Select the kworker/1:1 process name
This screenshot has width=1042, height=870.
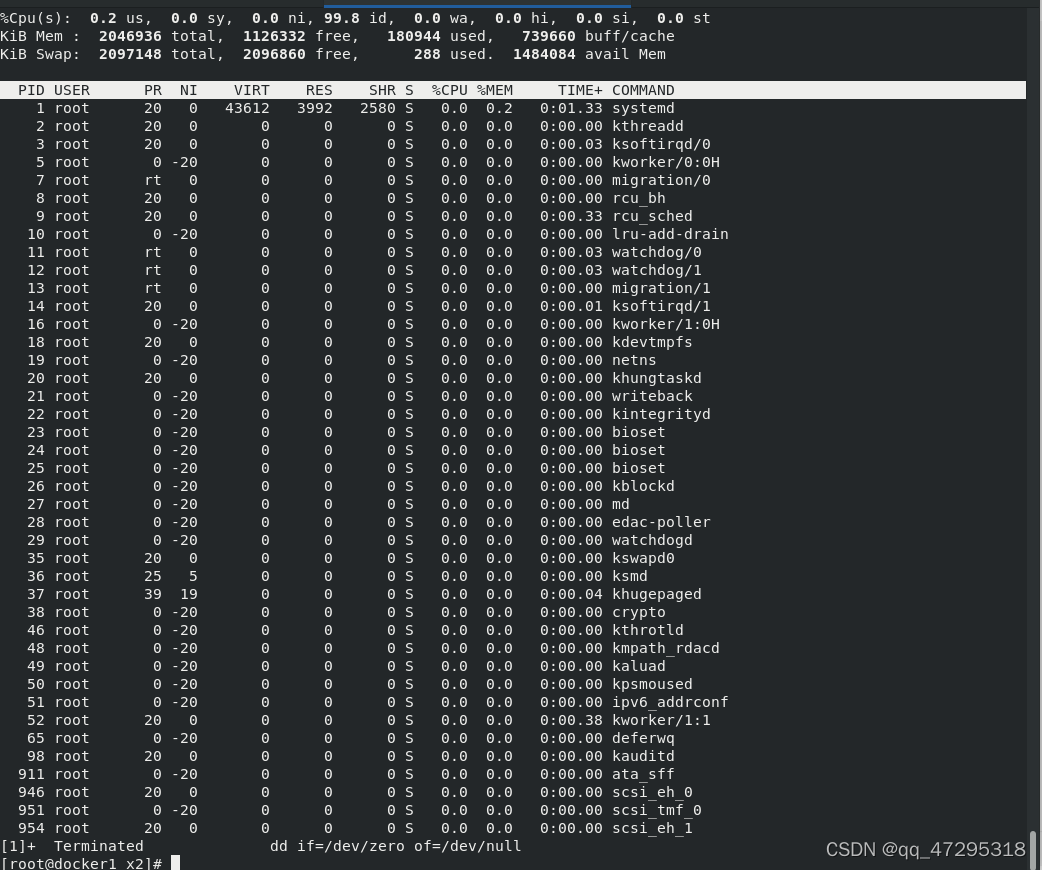point(661,720)
